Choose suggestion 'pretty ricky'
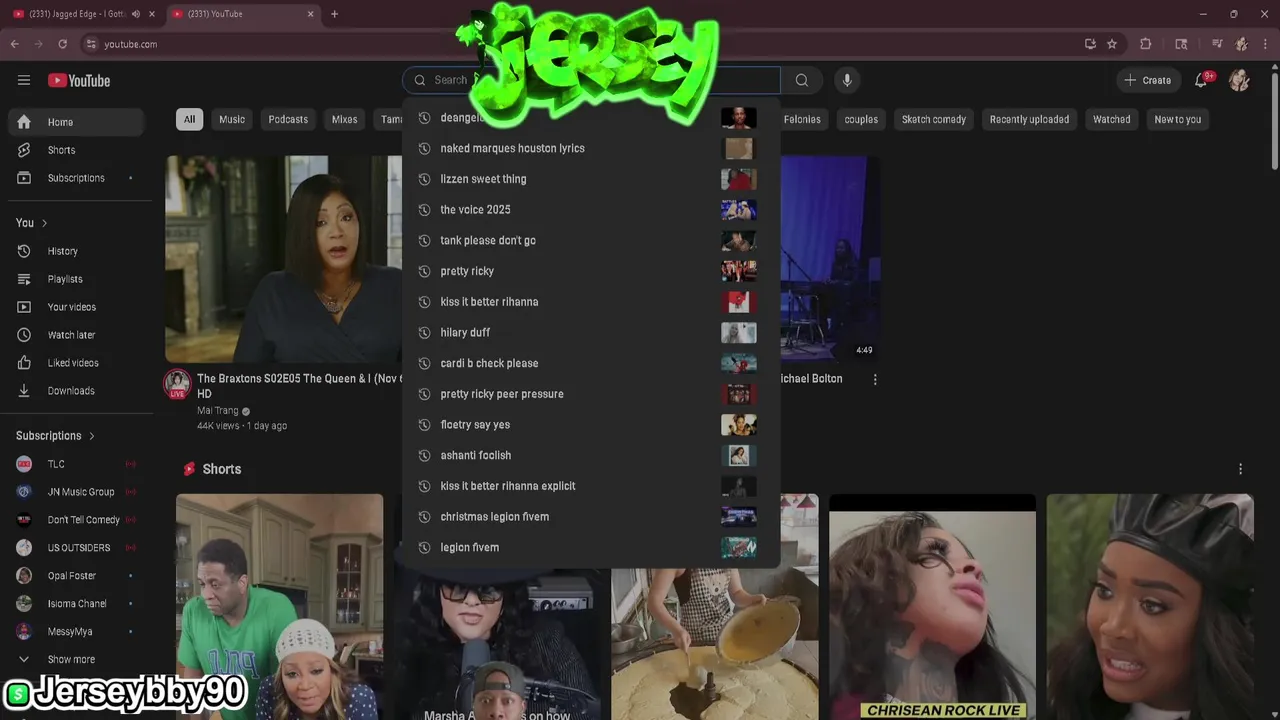This screenshot has width=1280, height=720. pos(591,271)
